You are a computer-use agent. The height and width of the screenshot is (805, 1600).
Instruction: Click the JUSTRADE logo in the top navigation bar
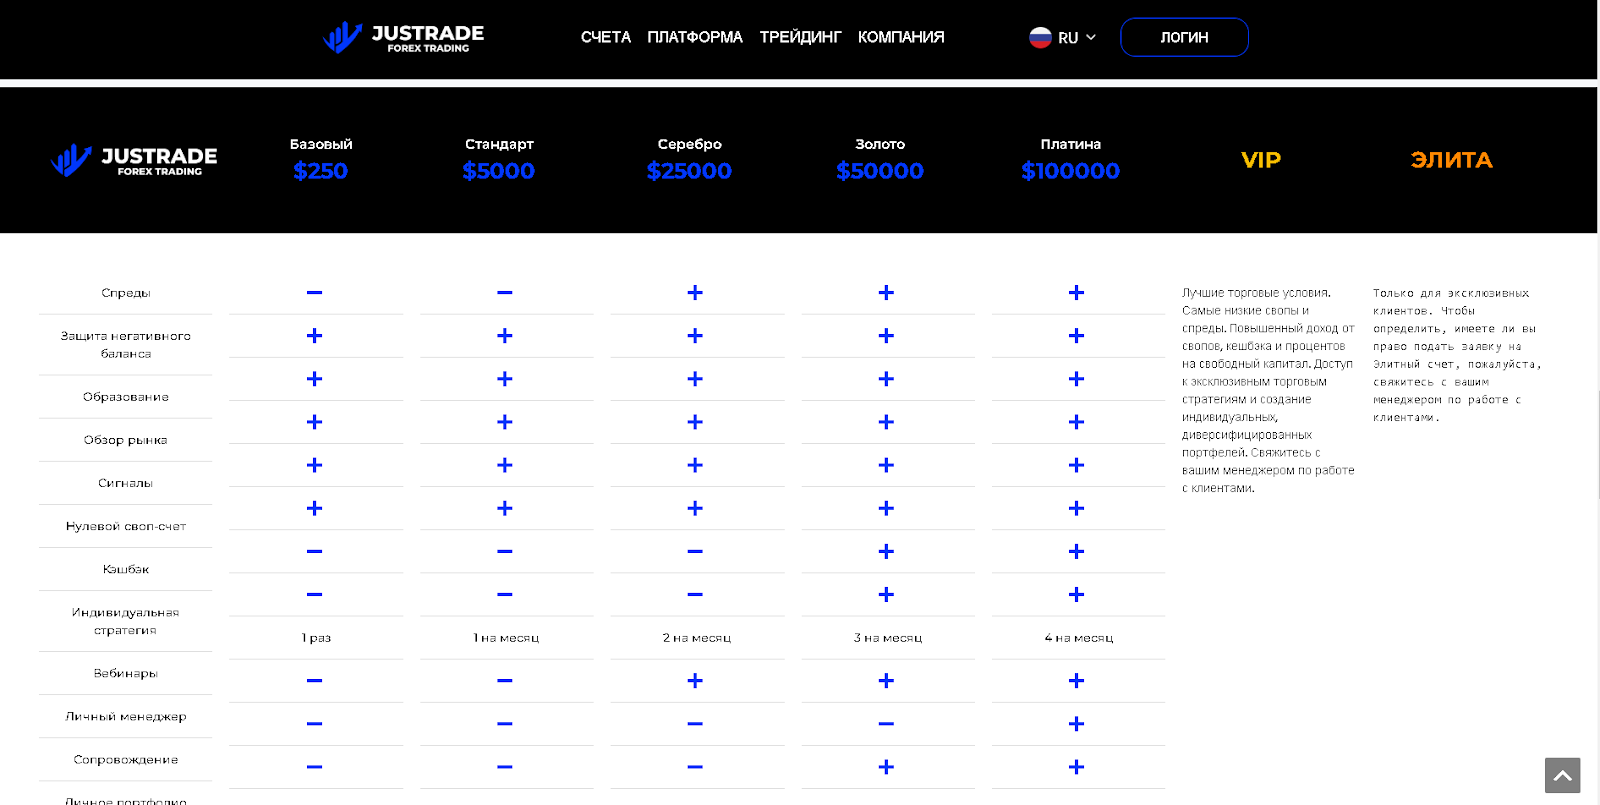tap(404, 37)
